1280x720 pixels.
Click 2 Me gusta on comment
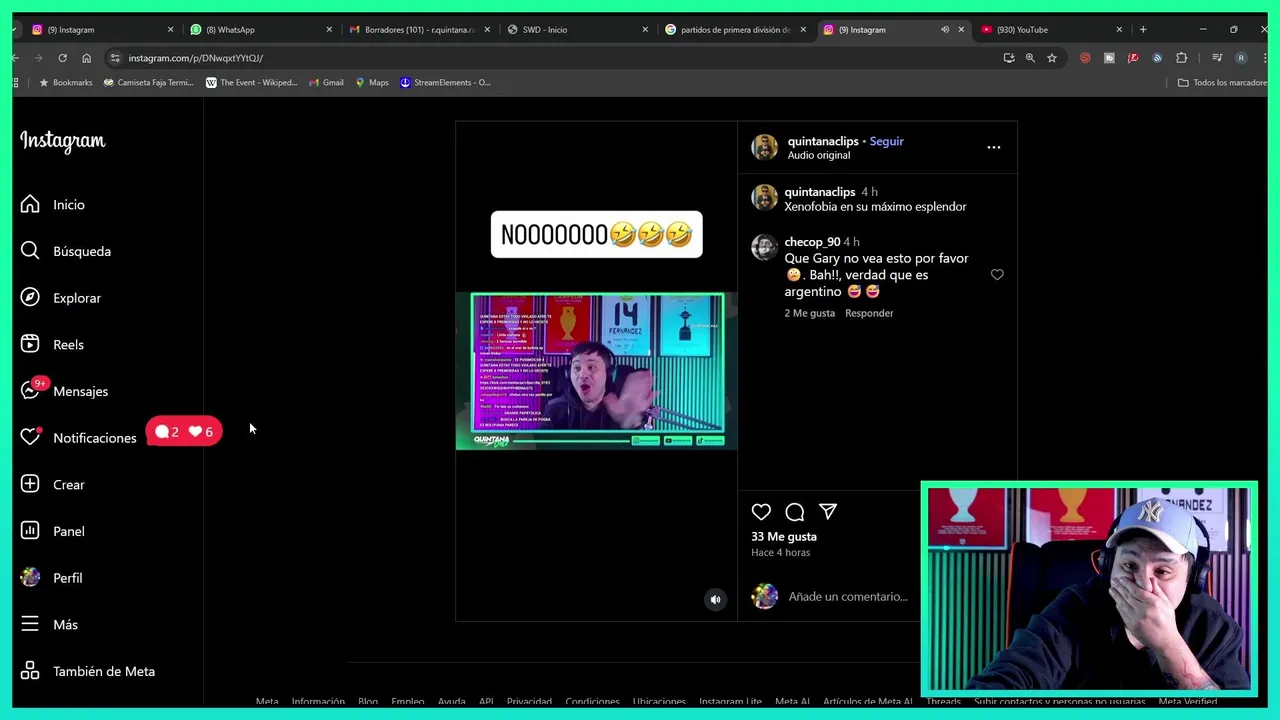pos(809,313)
